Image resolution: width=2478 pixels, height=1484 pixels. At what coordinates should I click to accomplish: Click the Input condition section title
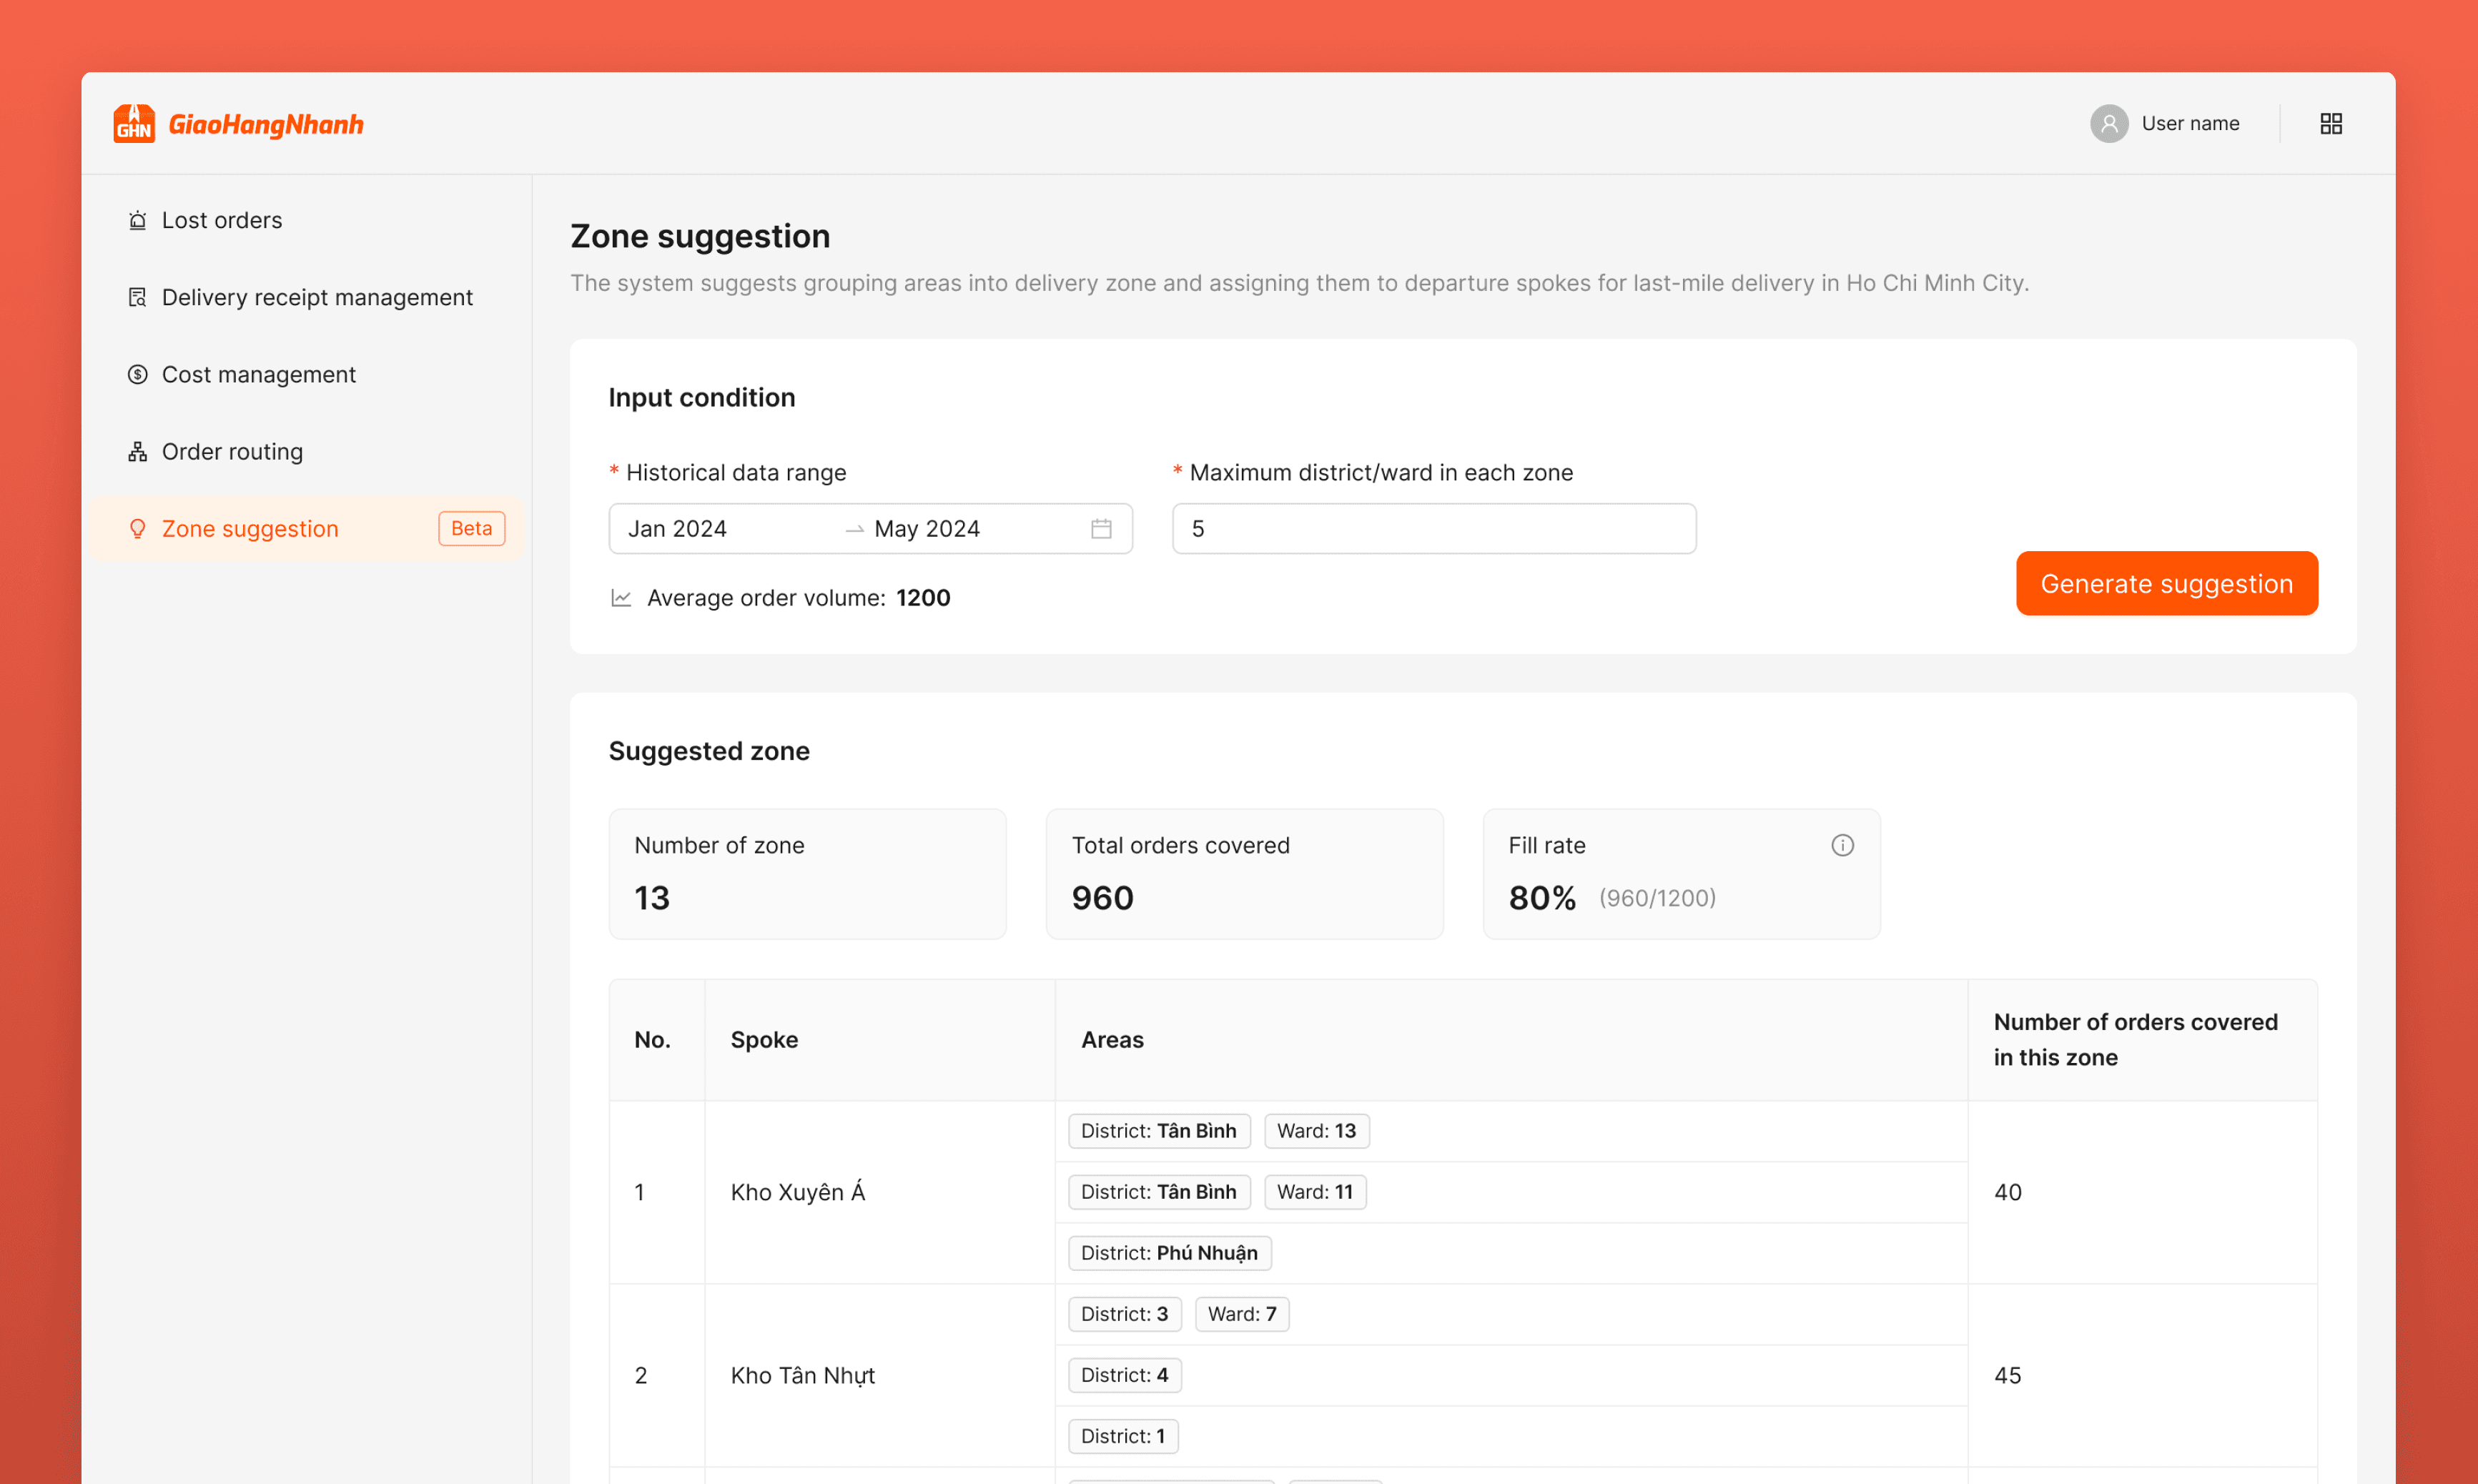point(702,398)
